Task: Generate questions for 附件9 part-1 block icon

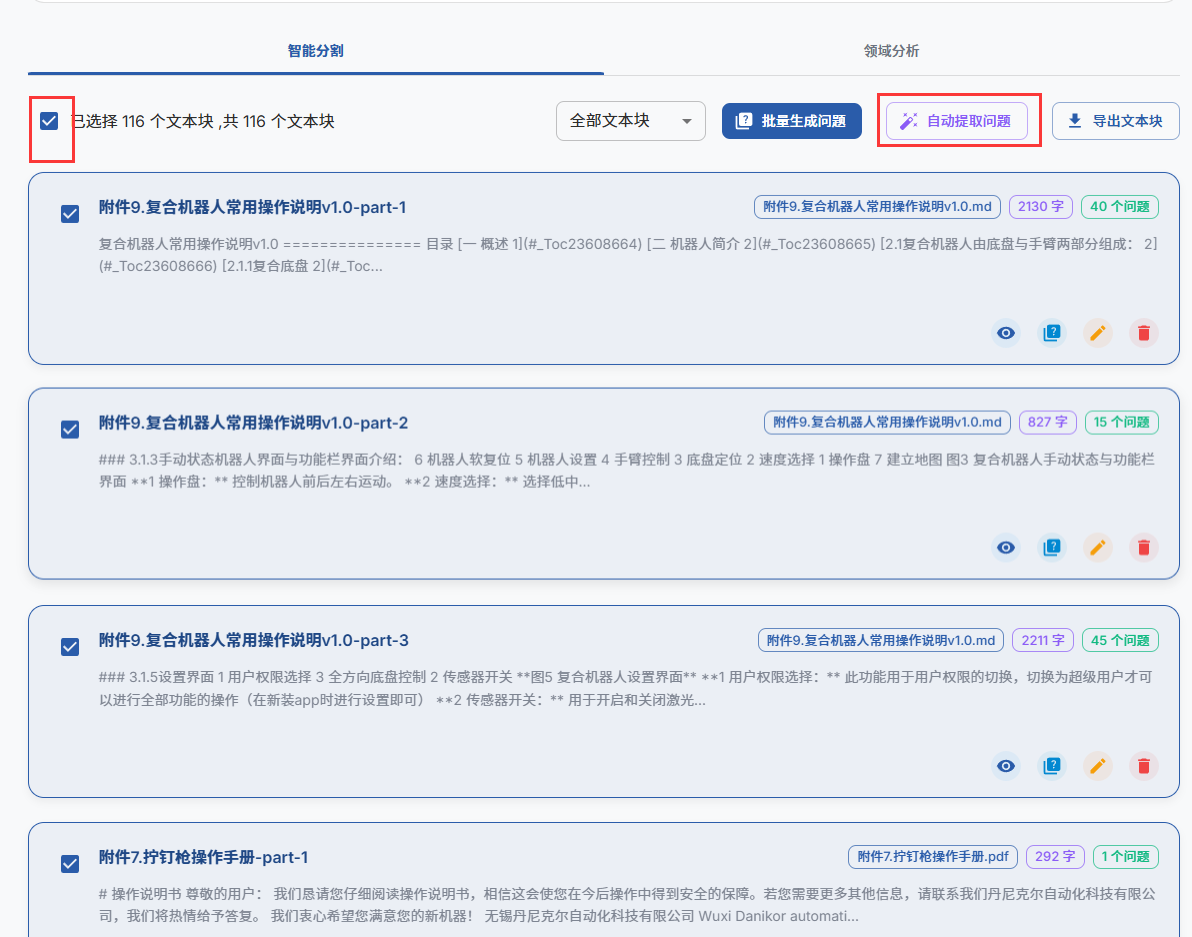Action: [x=1052, y=333]
